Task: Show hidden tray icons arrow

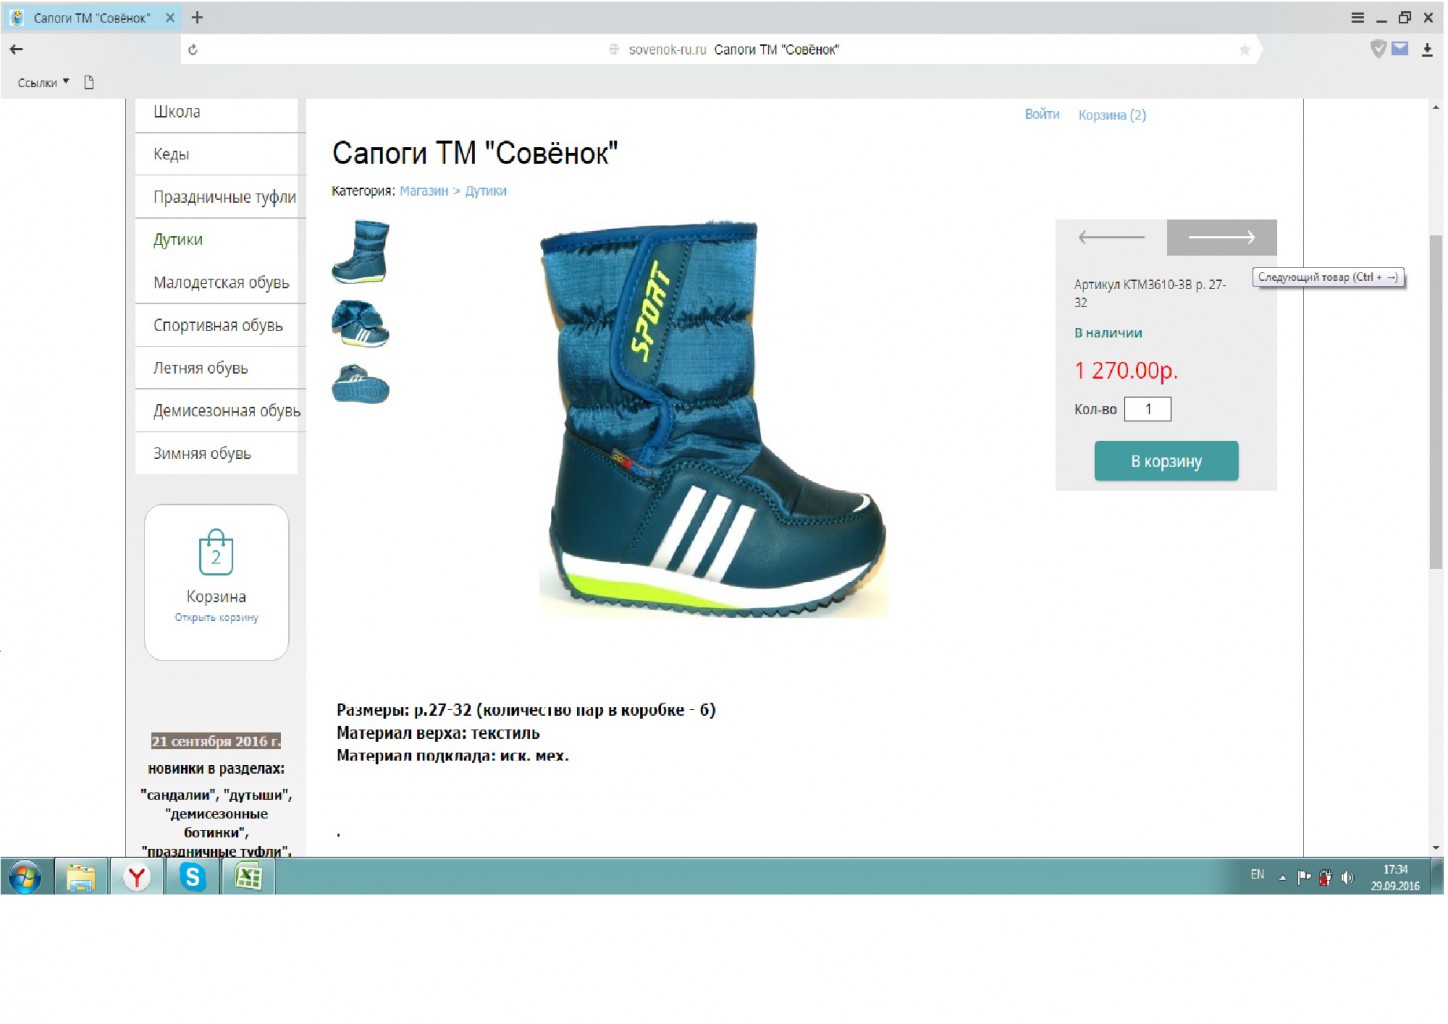Action: click(1283, 878)
